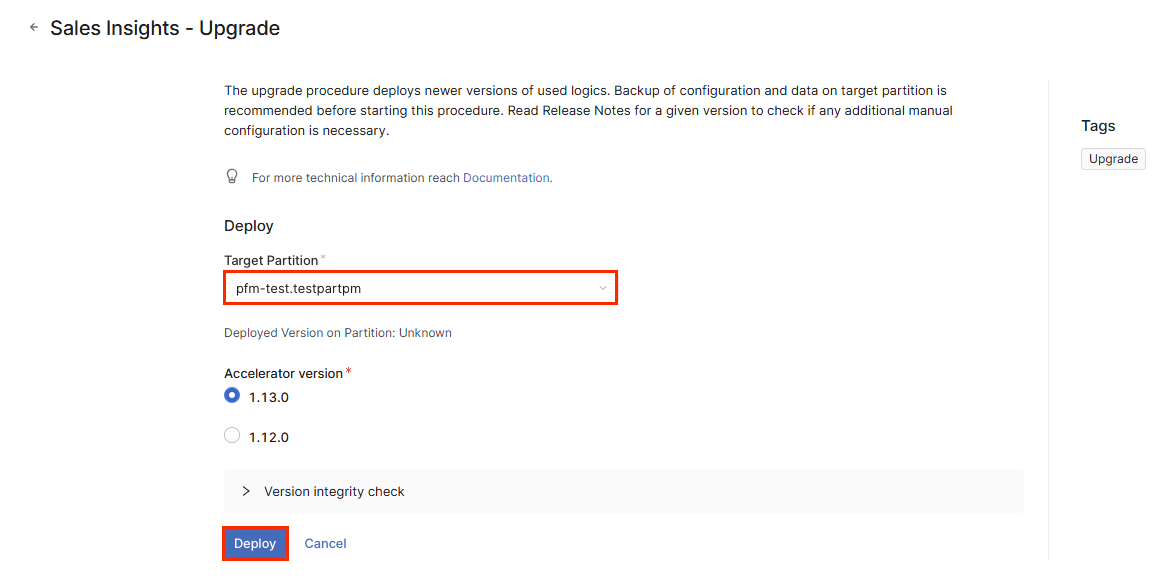The width and height of the screenshot is (1169, 587).
Task: Open the Target Partition dropdown
Action: 420,287
